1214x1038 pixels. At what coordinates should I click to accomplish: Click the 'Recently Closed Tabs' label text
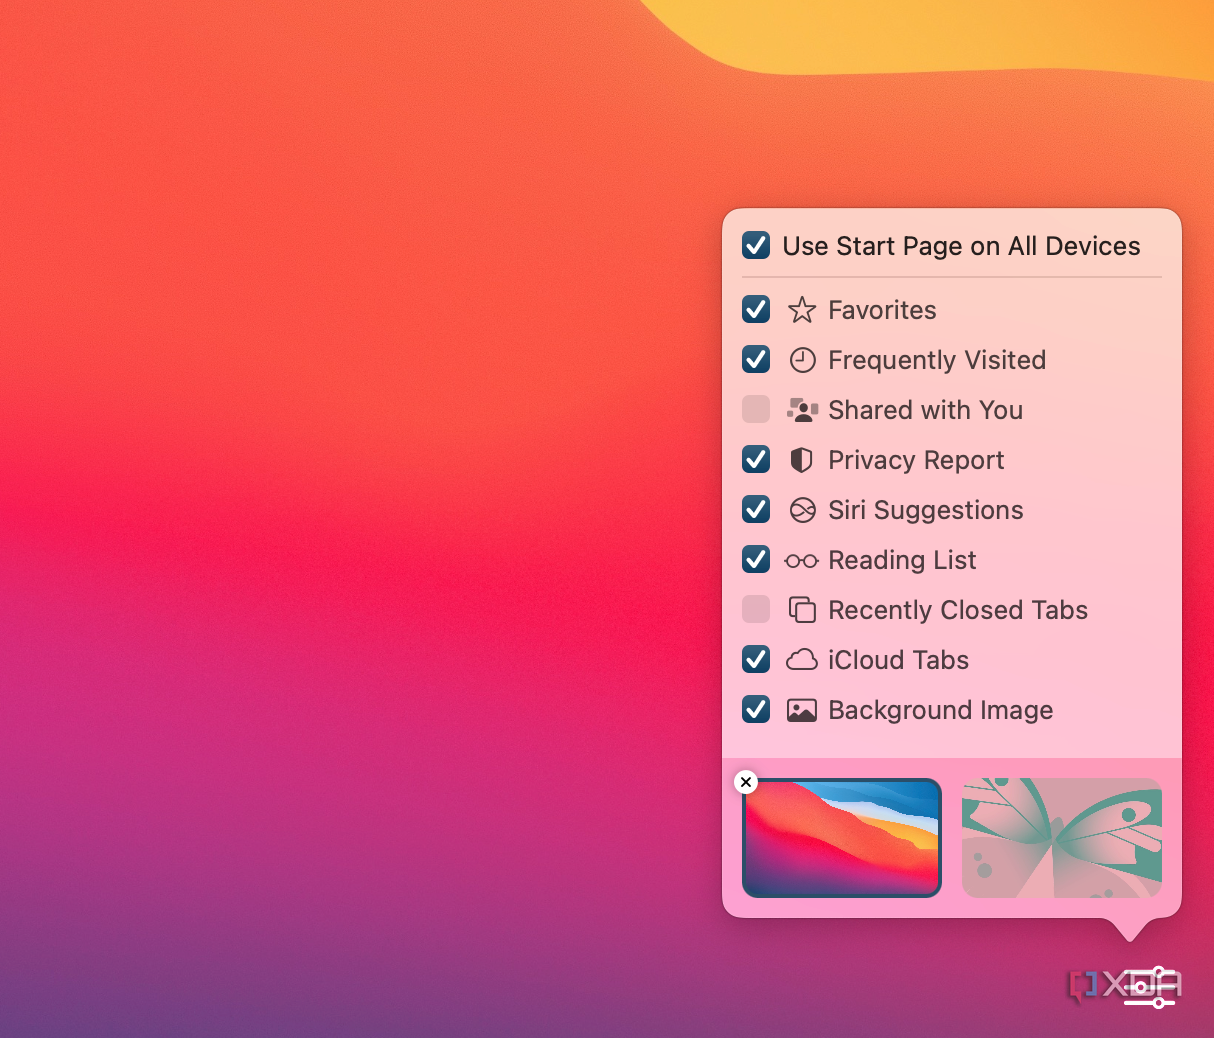[x=958, y=610]
